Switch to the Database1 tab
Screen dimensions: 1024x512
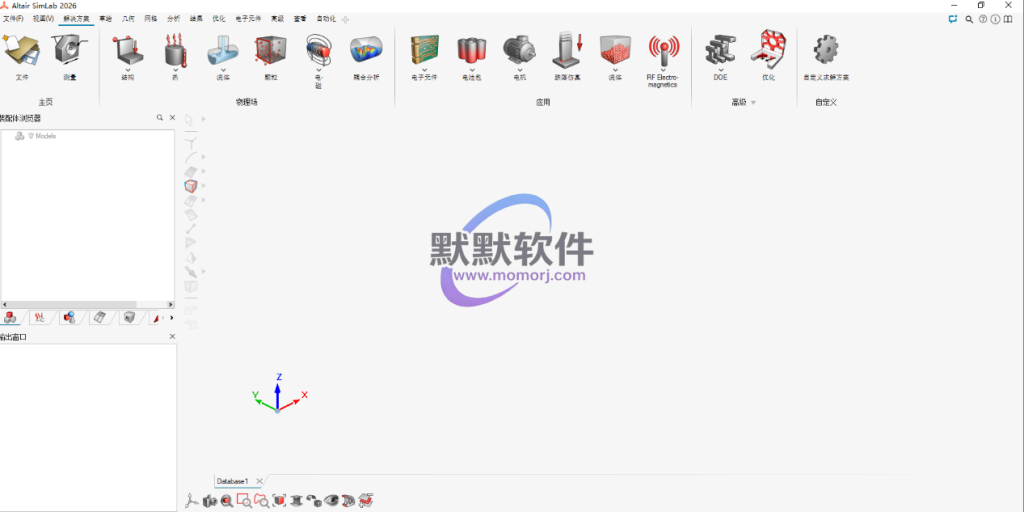pos(232,481)
